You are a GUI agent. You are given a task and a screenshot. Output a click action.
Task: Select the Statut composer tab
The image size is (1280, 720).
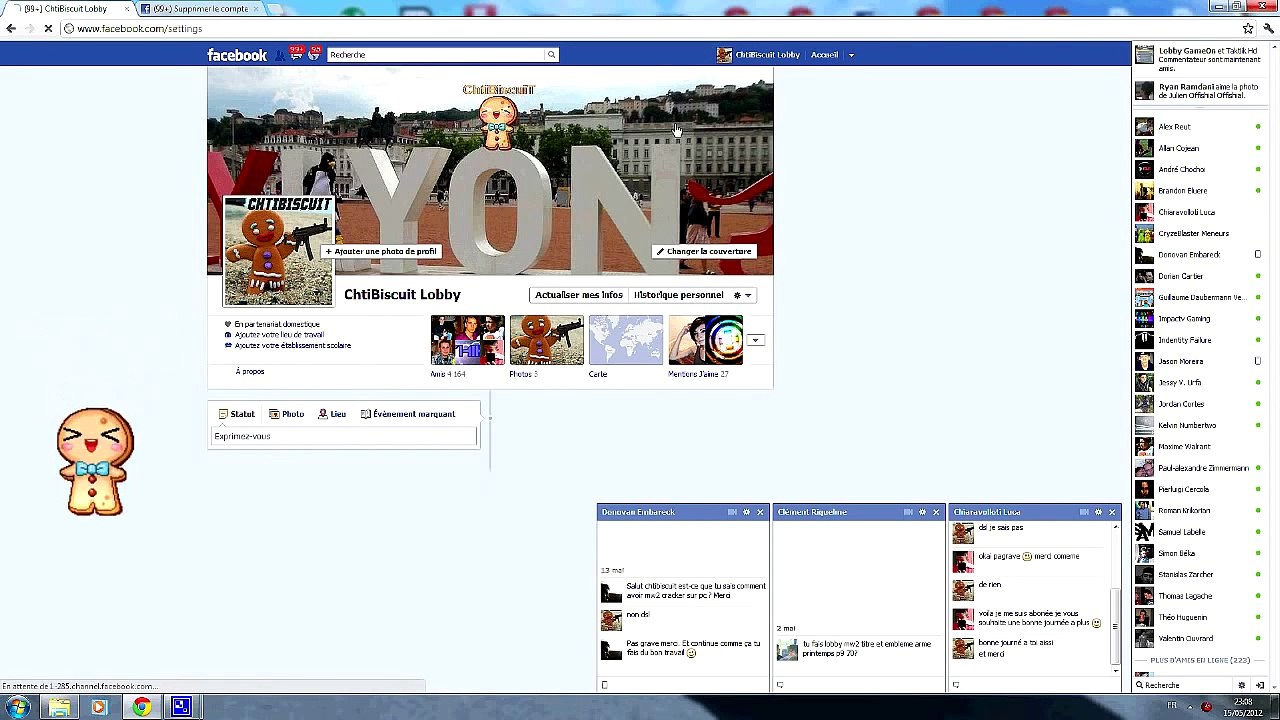236,414
